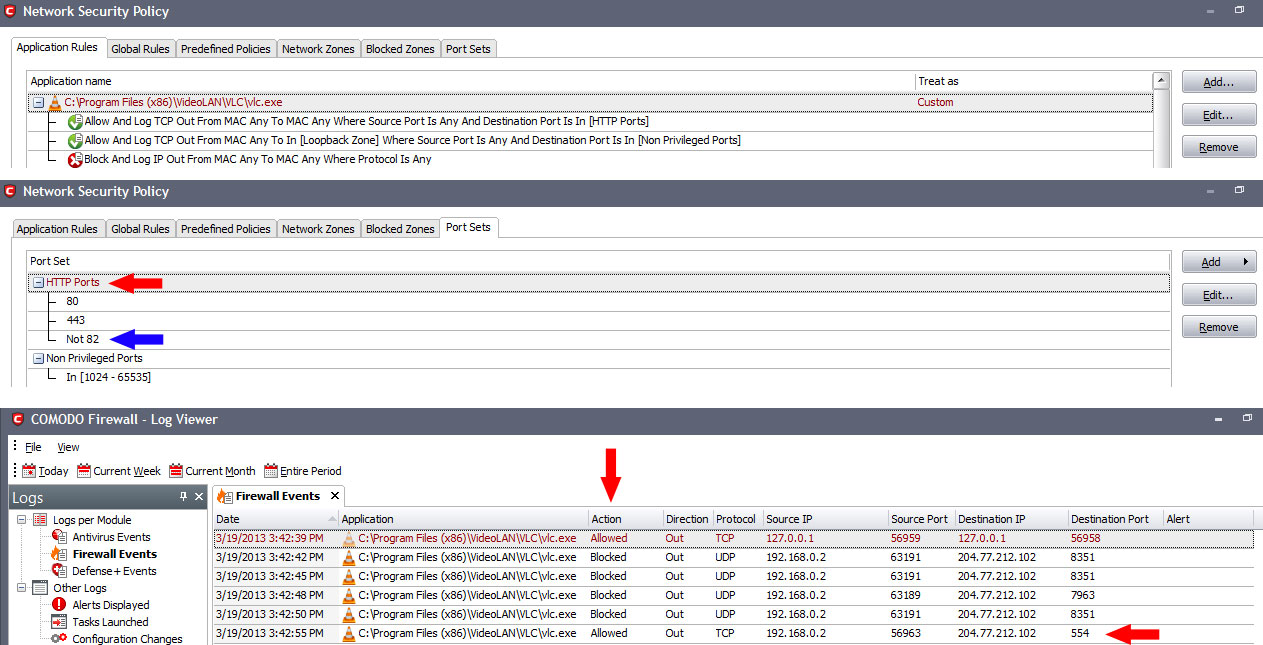
Task: Open the Add dropdown beside the Port Set list
Action: coord(1217,262)
